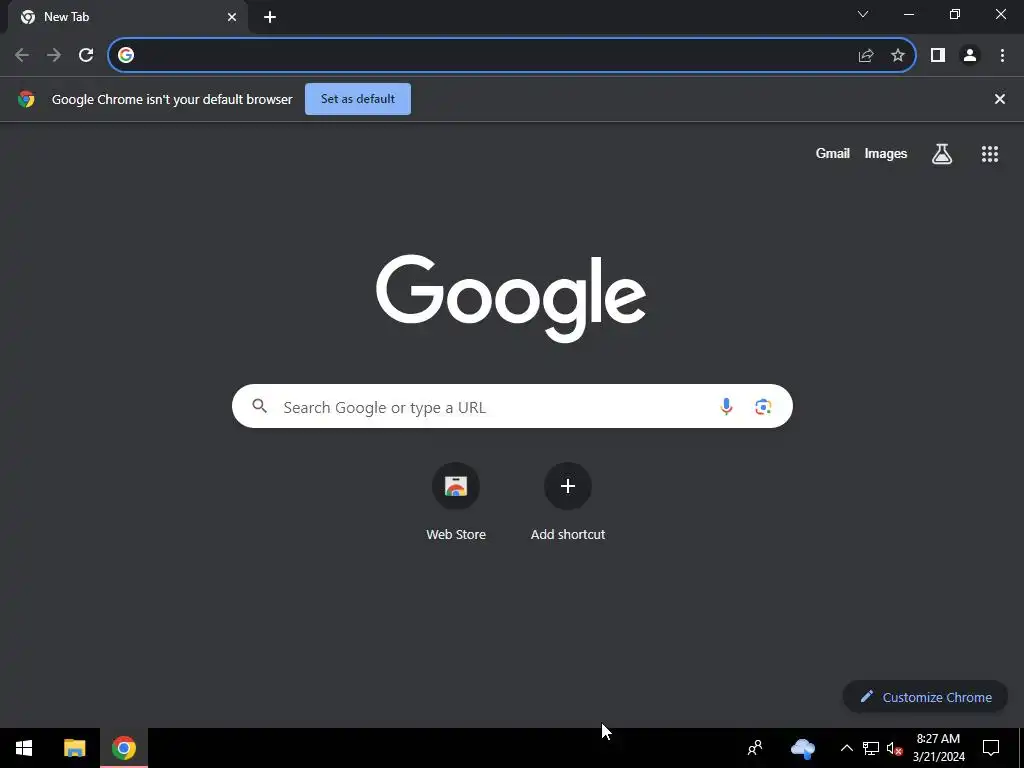Click Set as default button
The width and height of the screenshot is (1024, 768).
click(x=358, y=99)
